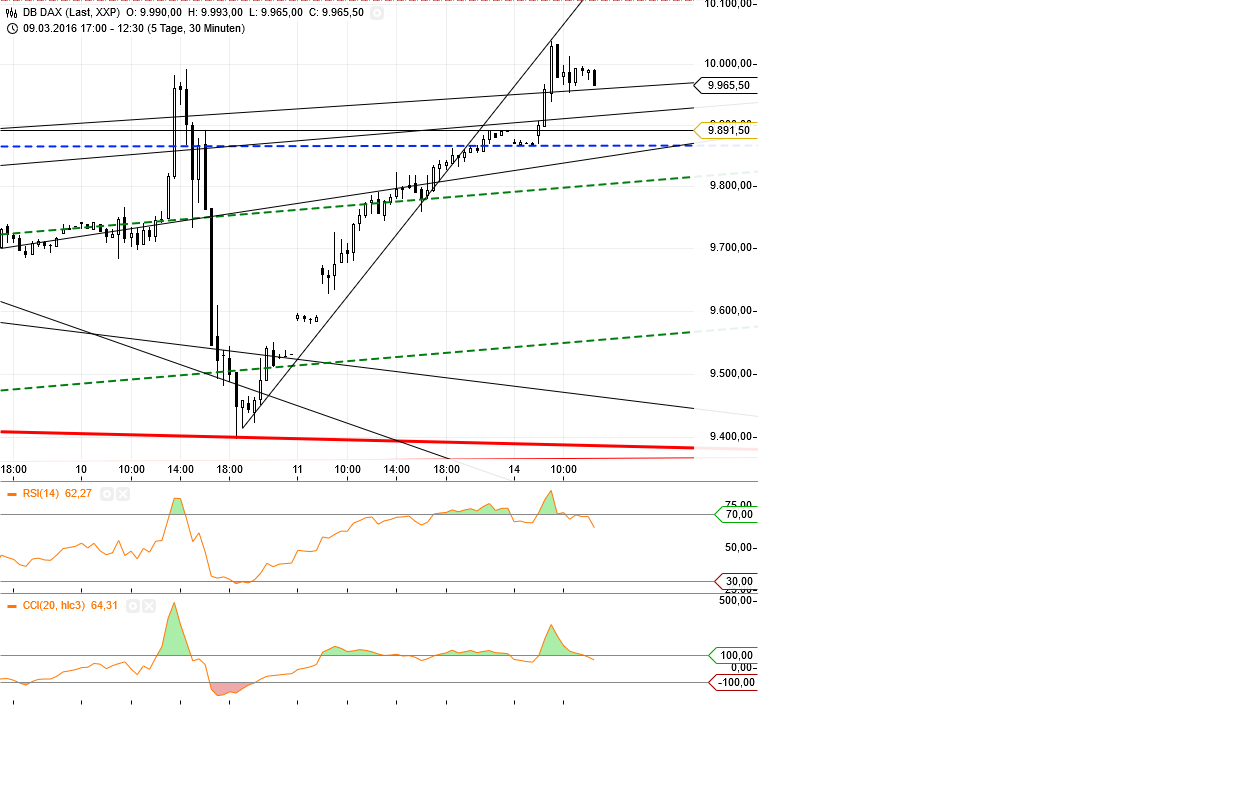Click the 10.000,00 price axis label

point(729,63)
